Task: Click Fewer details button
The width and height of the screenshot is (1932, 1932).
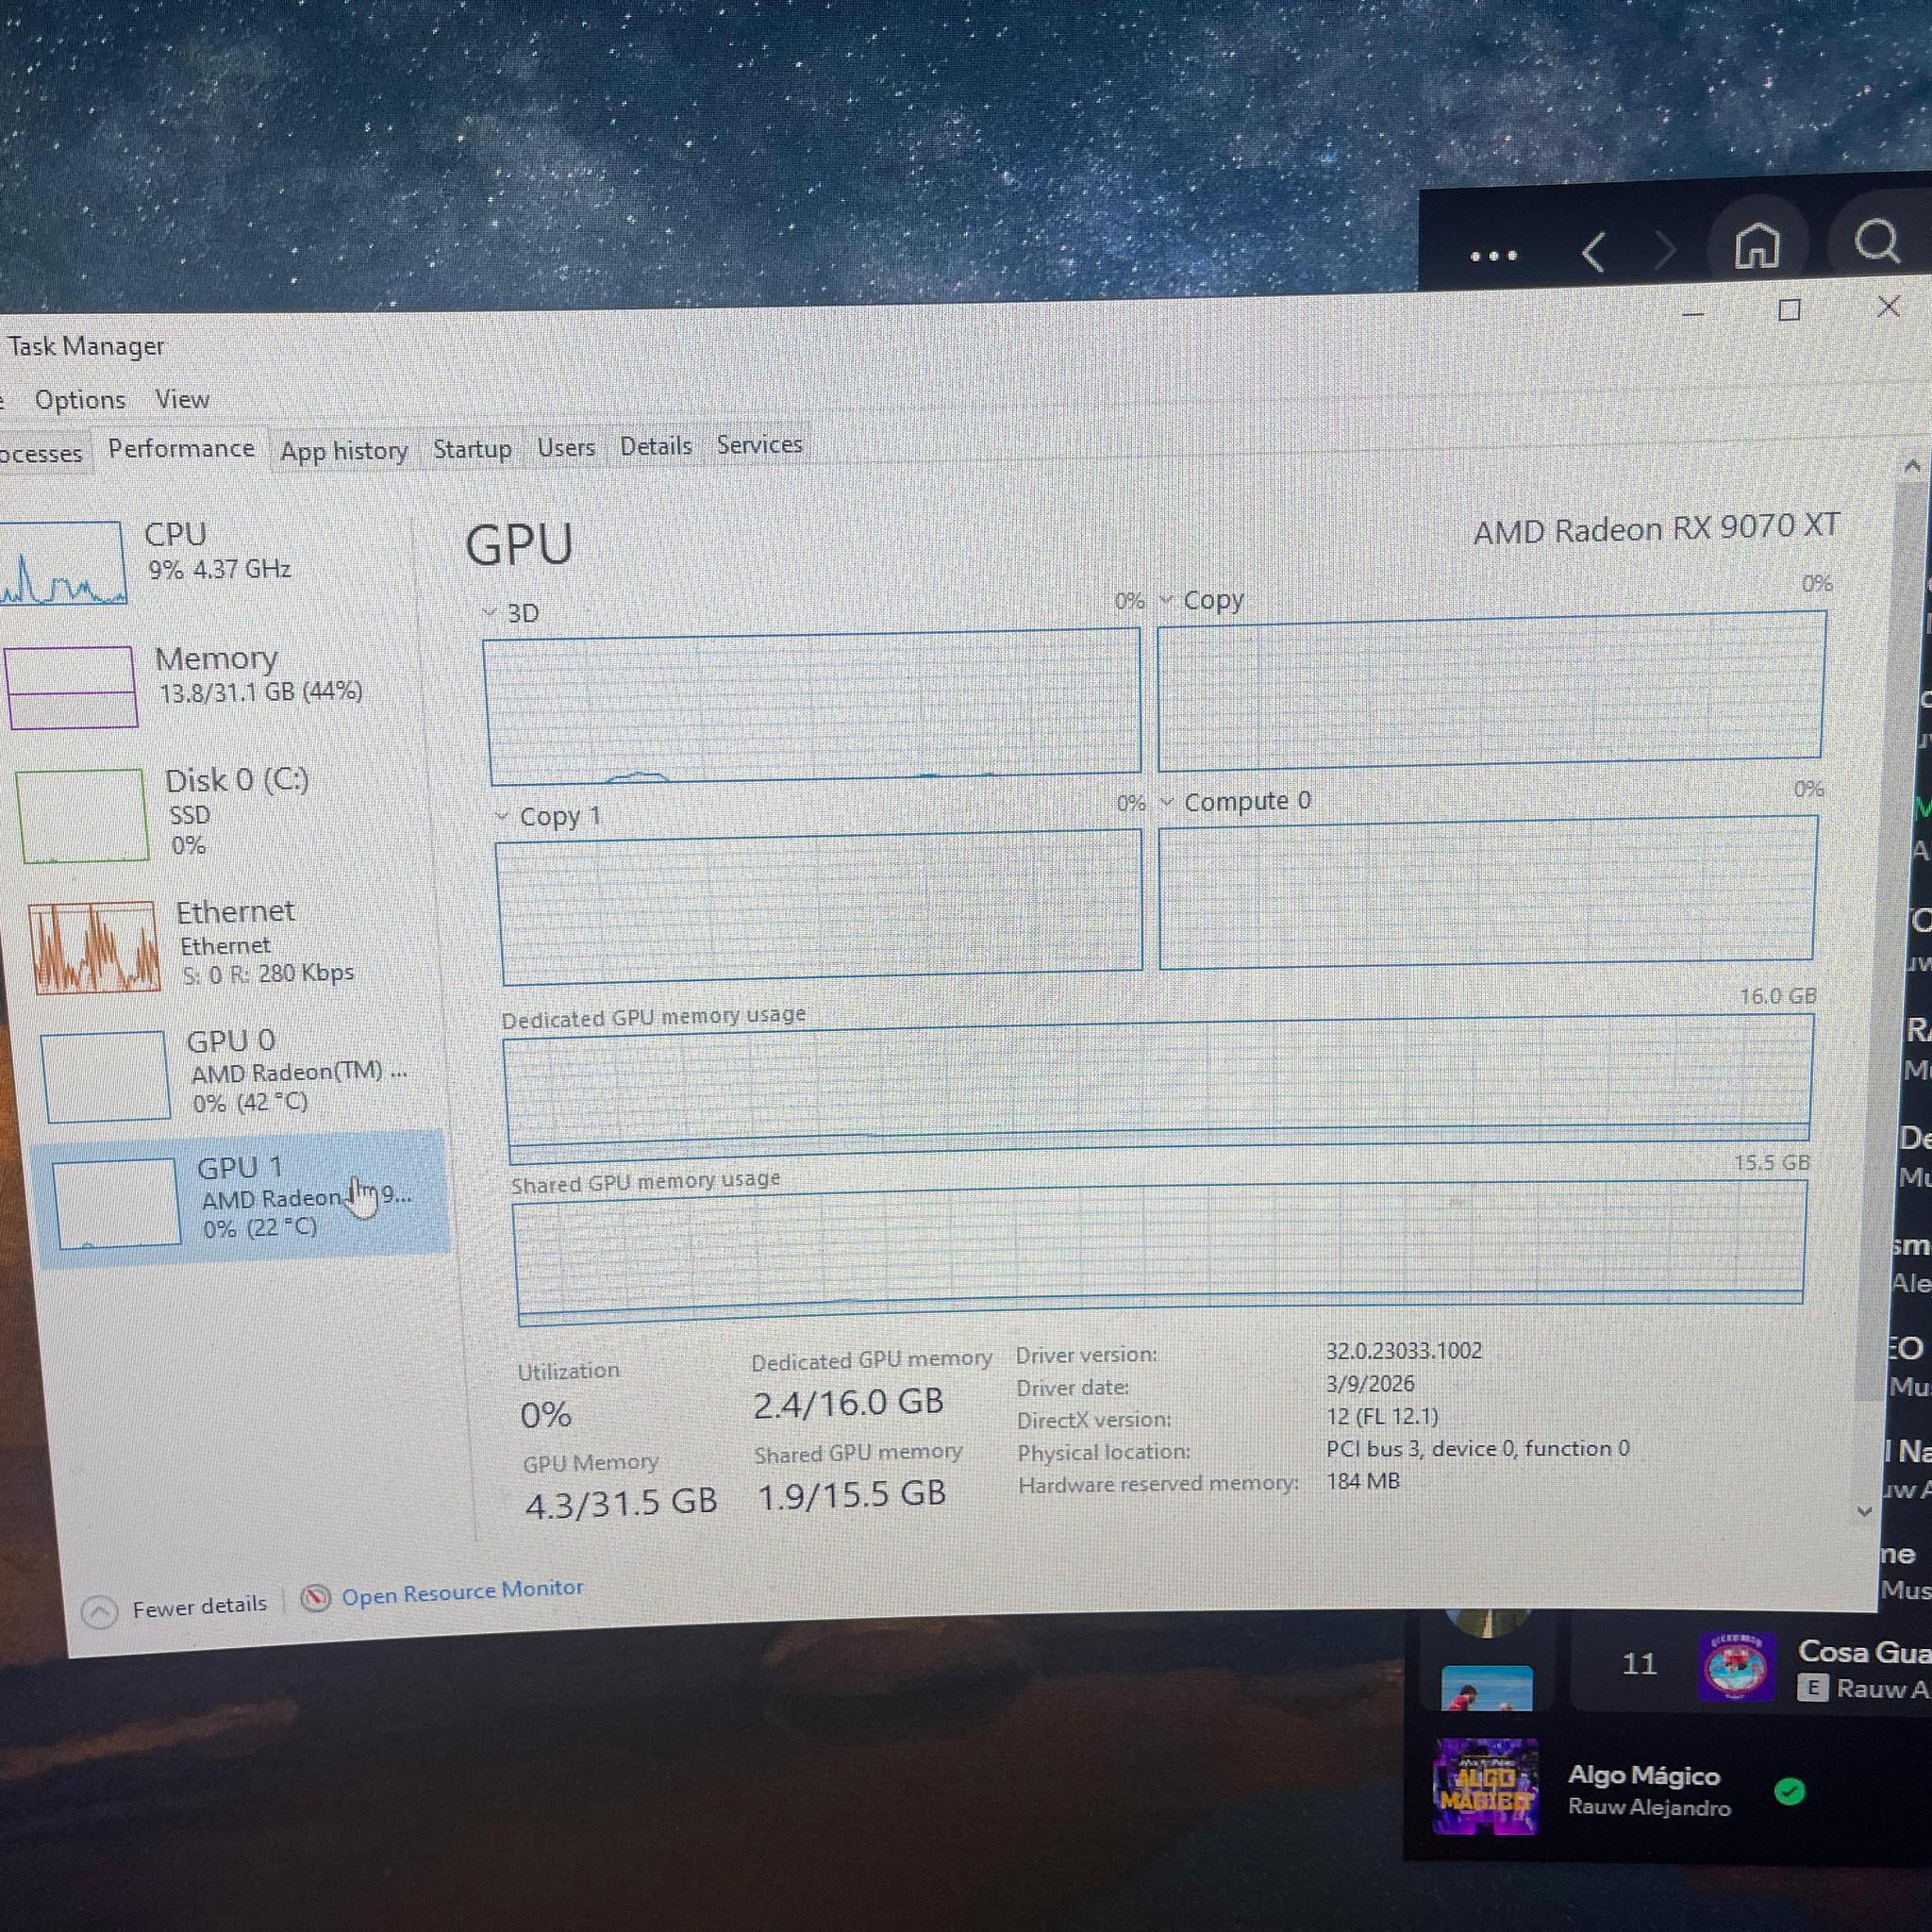Action: tap(175, 1608)
